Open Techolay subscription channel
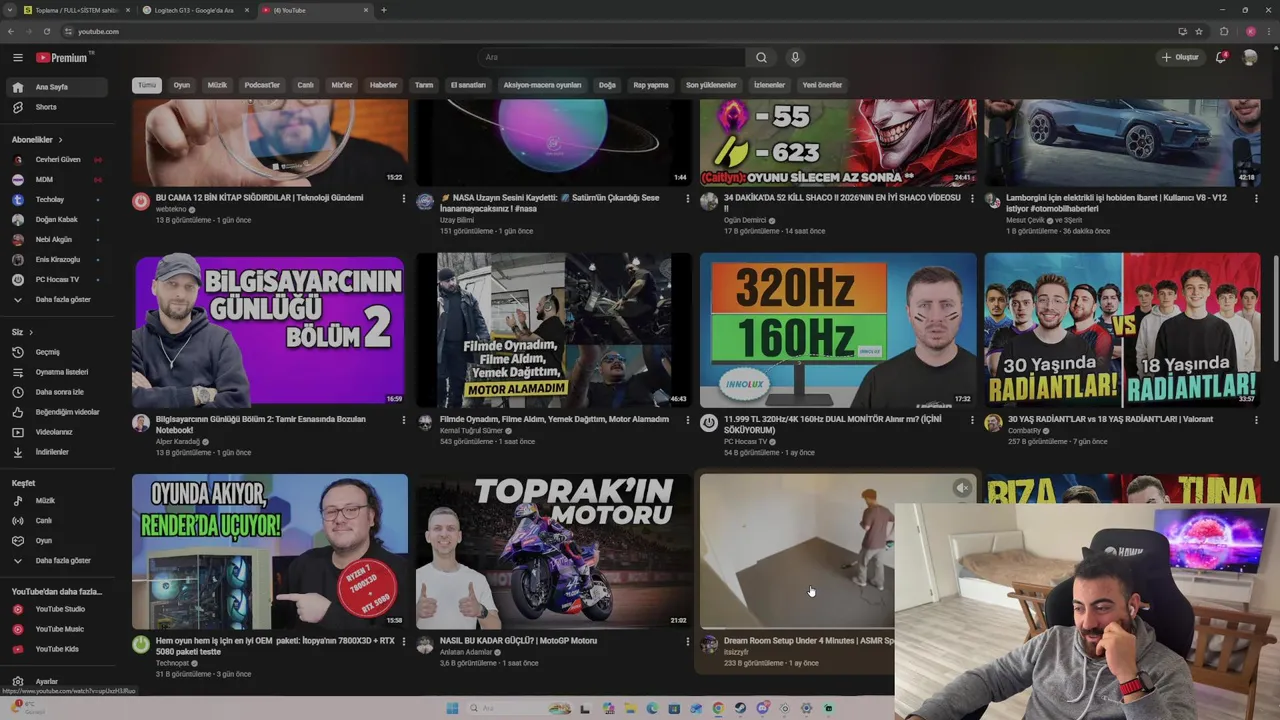The height and width of the screenshot is (720, 1280). [x=58, y=199]
